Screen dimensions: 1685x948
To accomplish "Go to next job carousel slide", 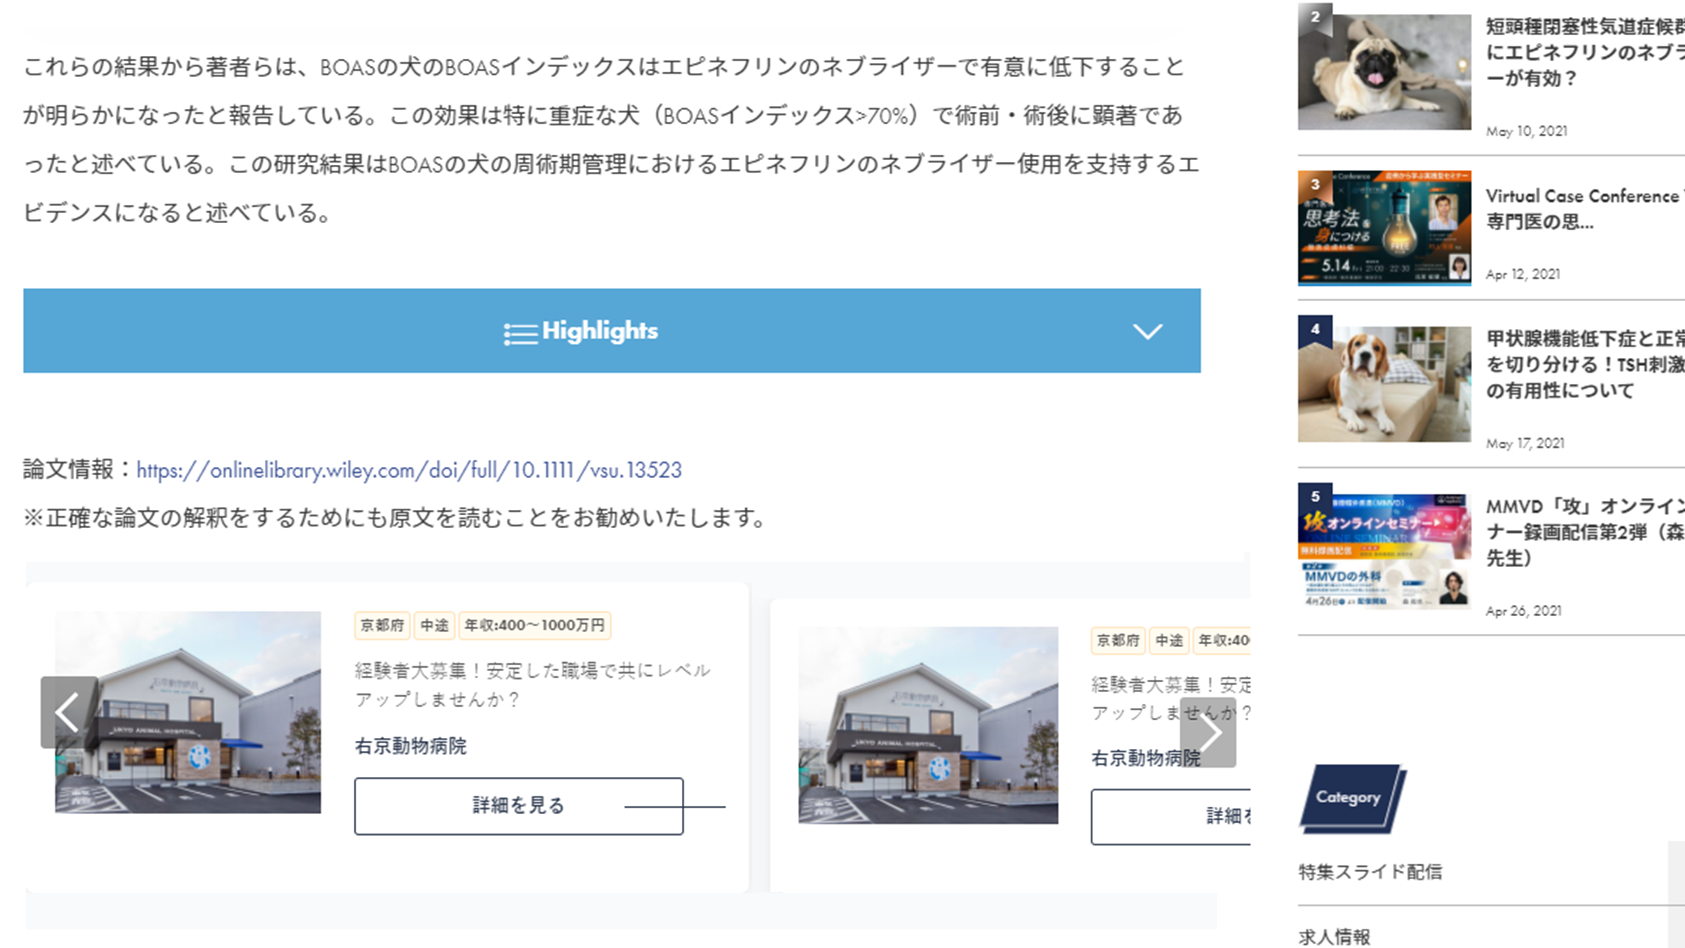I will [x=1208, y=732].
